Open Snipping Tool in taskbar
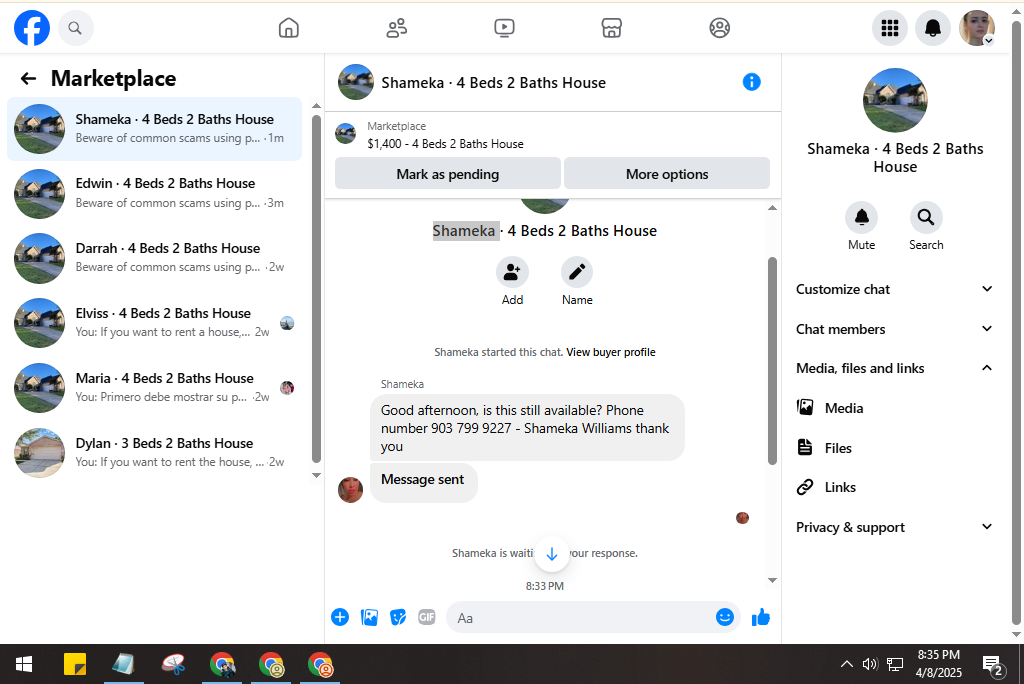 tap(173, 665)
